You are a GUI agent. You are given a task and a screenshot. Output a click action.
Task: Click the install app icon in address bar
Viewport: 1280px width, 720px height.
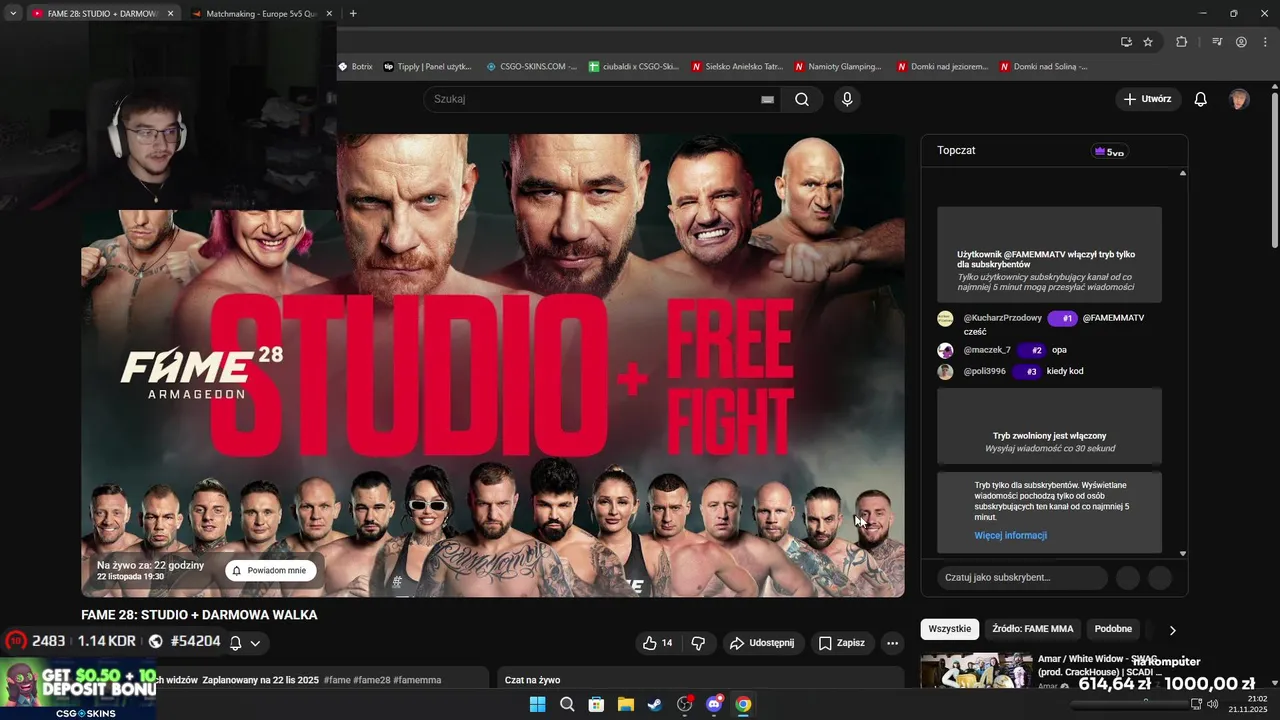click(x=1126, y=42)
